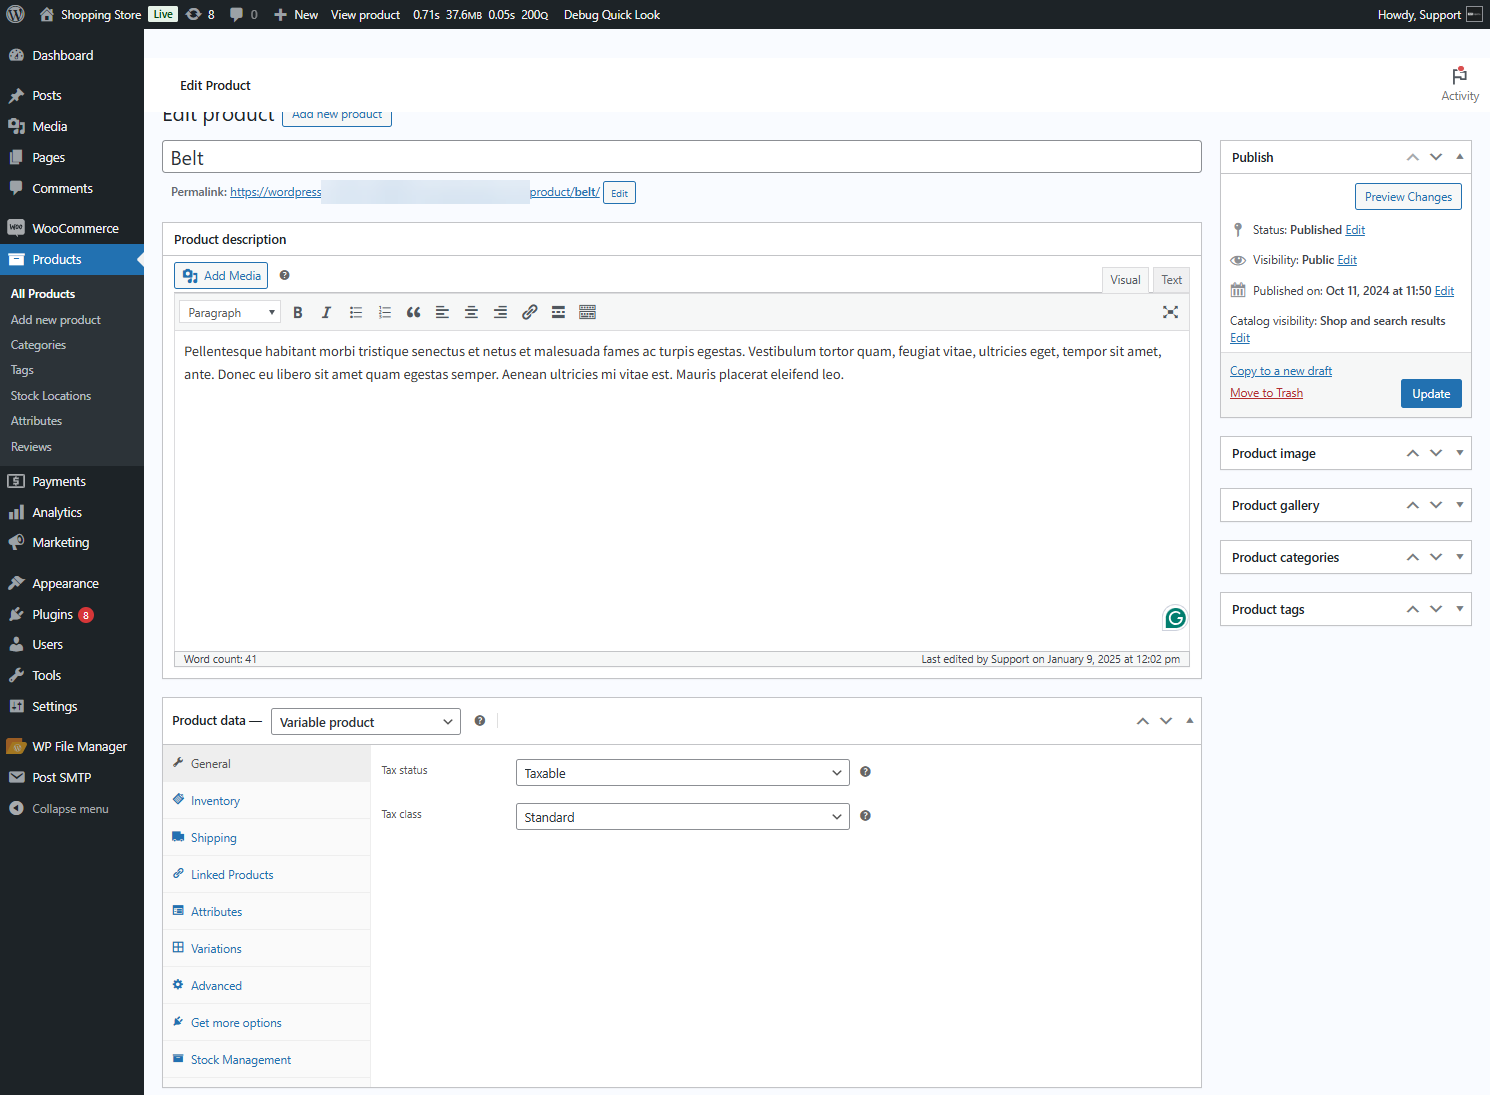
Task: Insert a numbered list
Action: click(x=384, y=312)
